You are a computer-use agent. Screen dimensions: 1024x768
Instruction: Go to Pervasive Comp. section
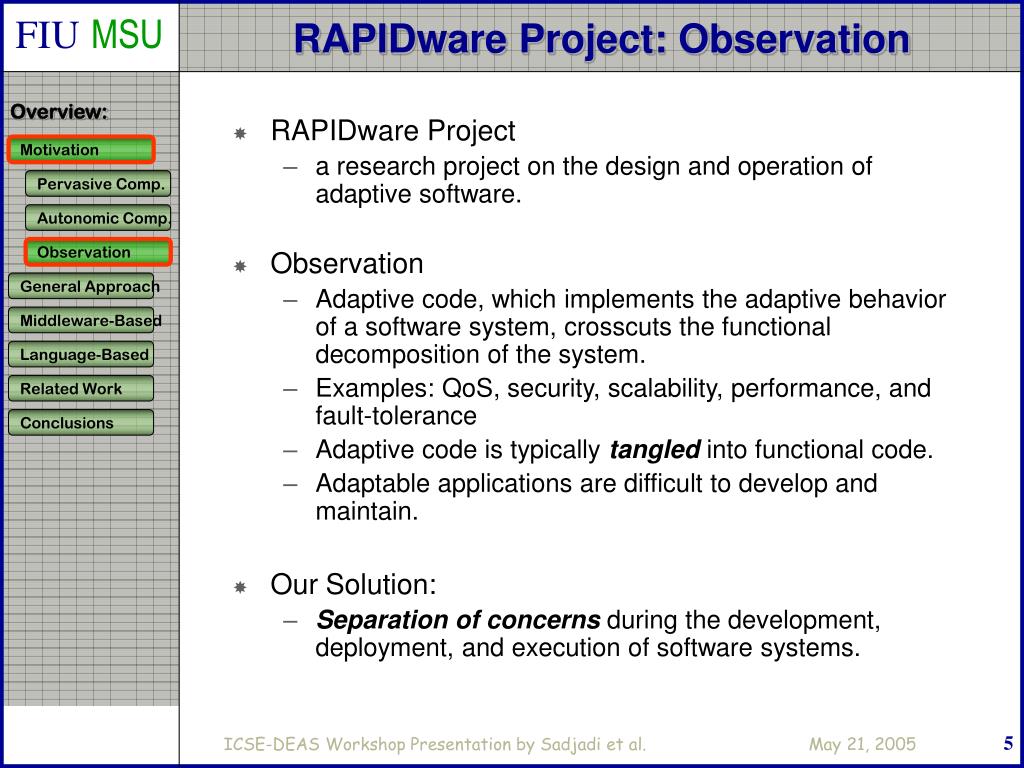(x=98, y=184)
